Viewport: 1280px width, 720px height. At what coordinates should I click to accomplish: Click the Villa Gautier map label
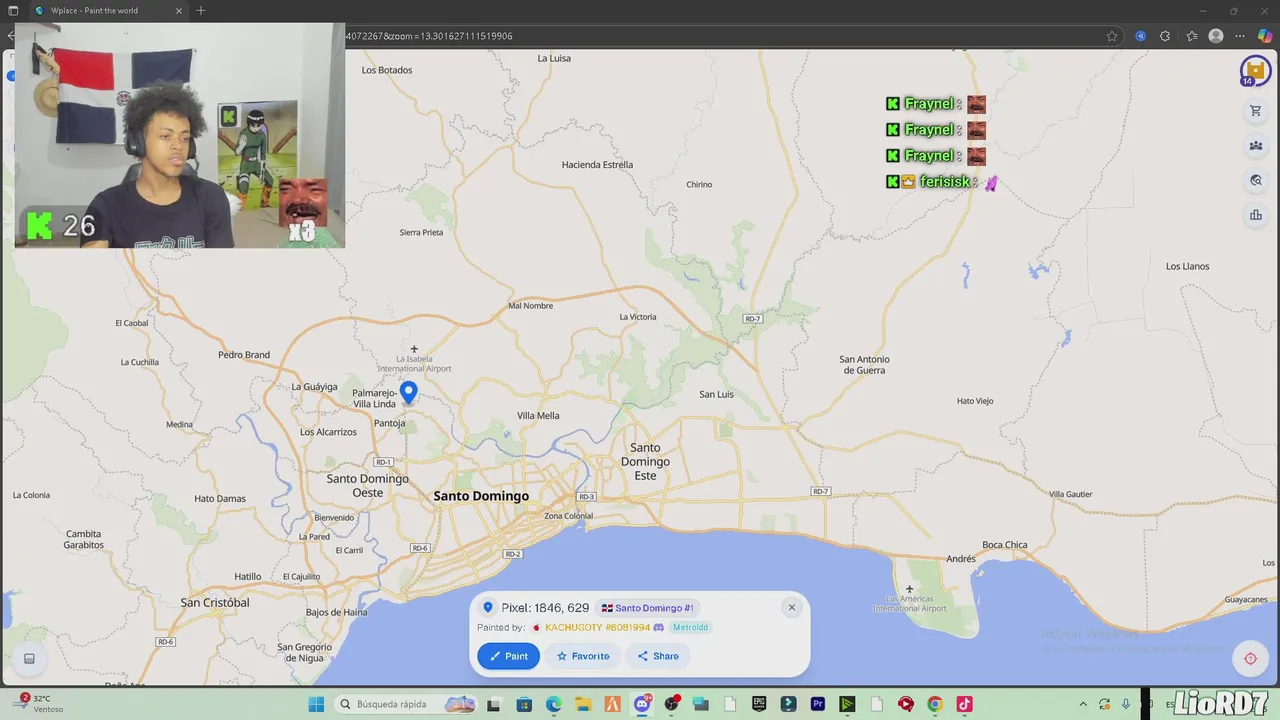point(1071,494)
